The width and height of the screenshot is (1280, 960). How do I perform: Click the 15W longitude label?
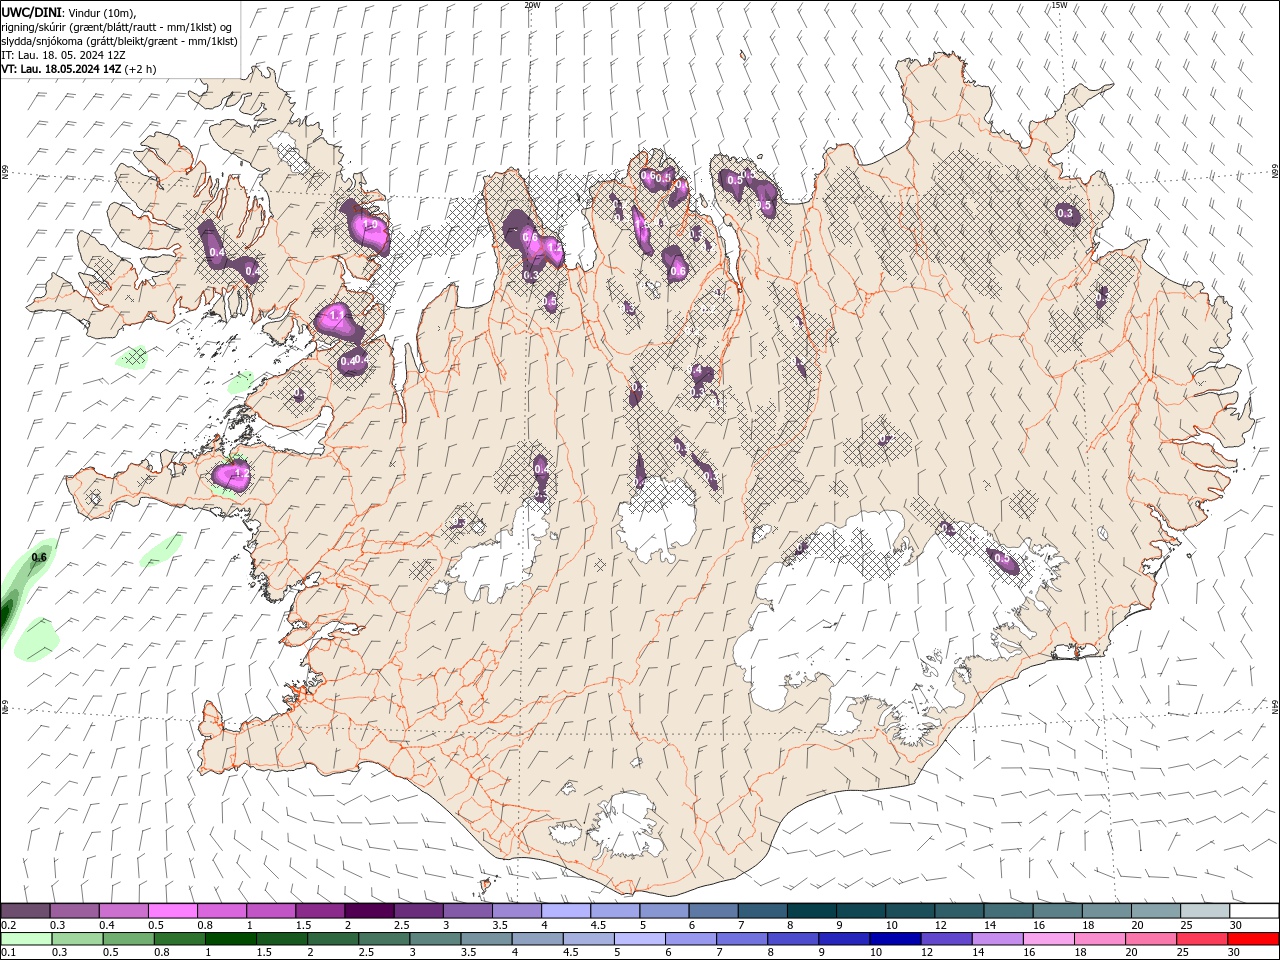click(x=1059, y=5)
